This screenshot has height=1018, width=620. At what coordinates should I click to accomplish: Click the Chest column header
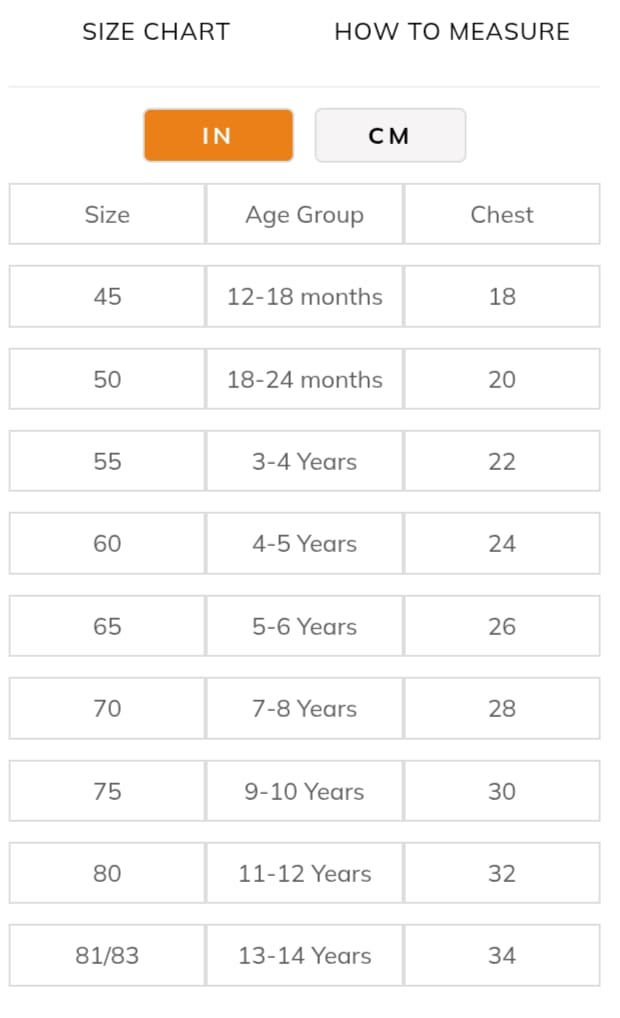pos(502,214)
